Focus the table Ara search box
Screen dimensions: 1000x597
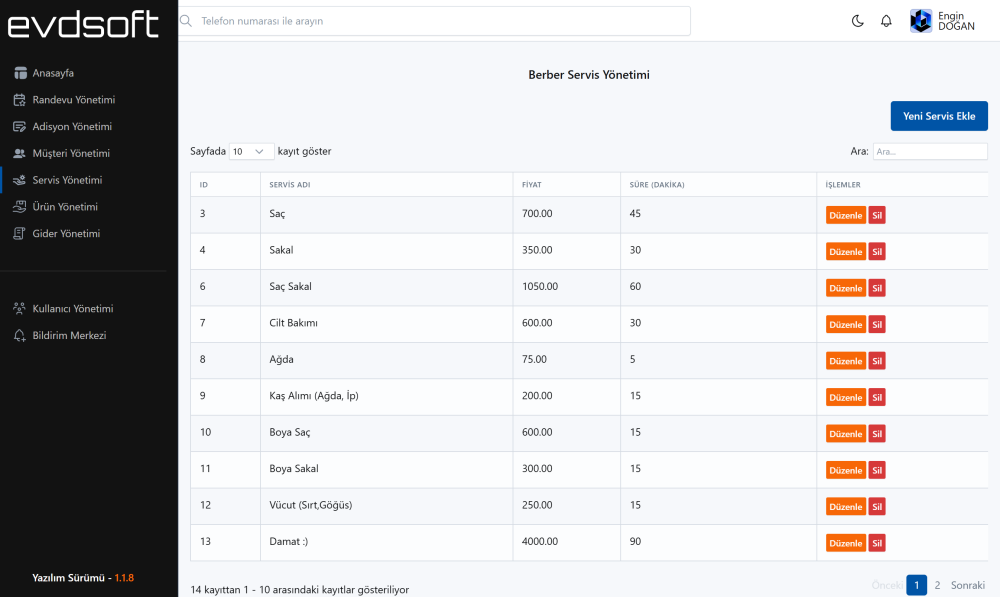929,151
